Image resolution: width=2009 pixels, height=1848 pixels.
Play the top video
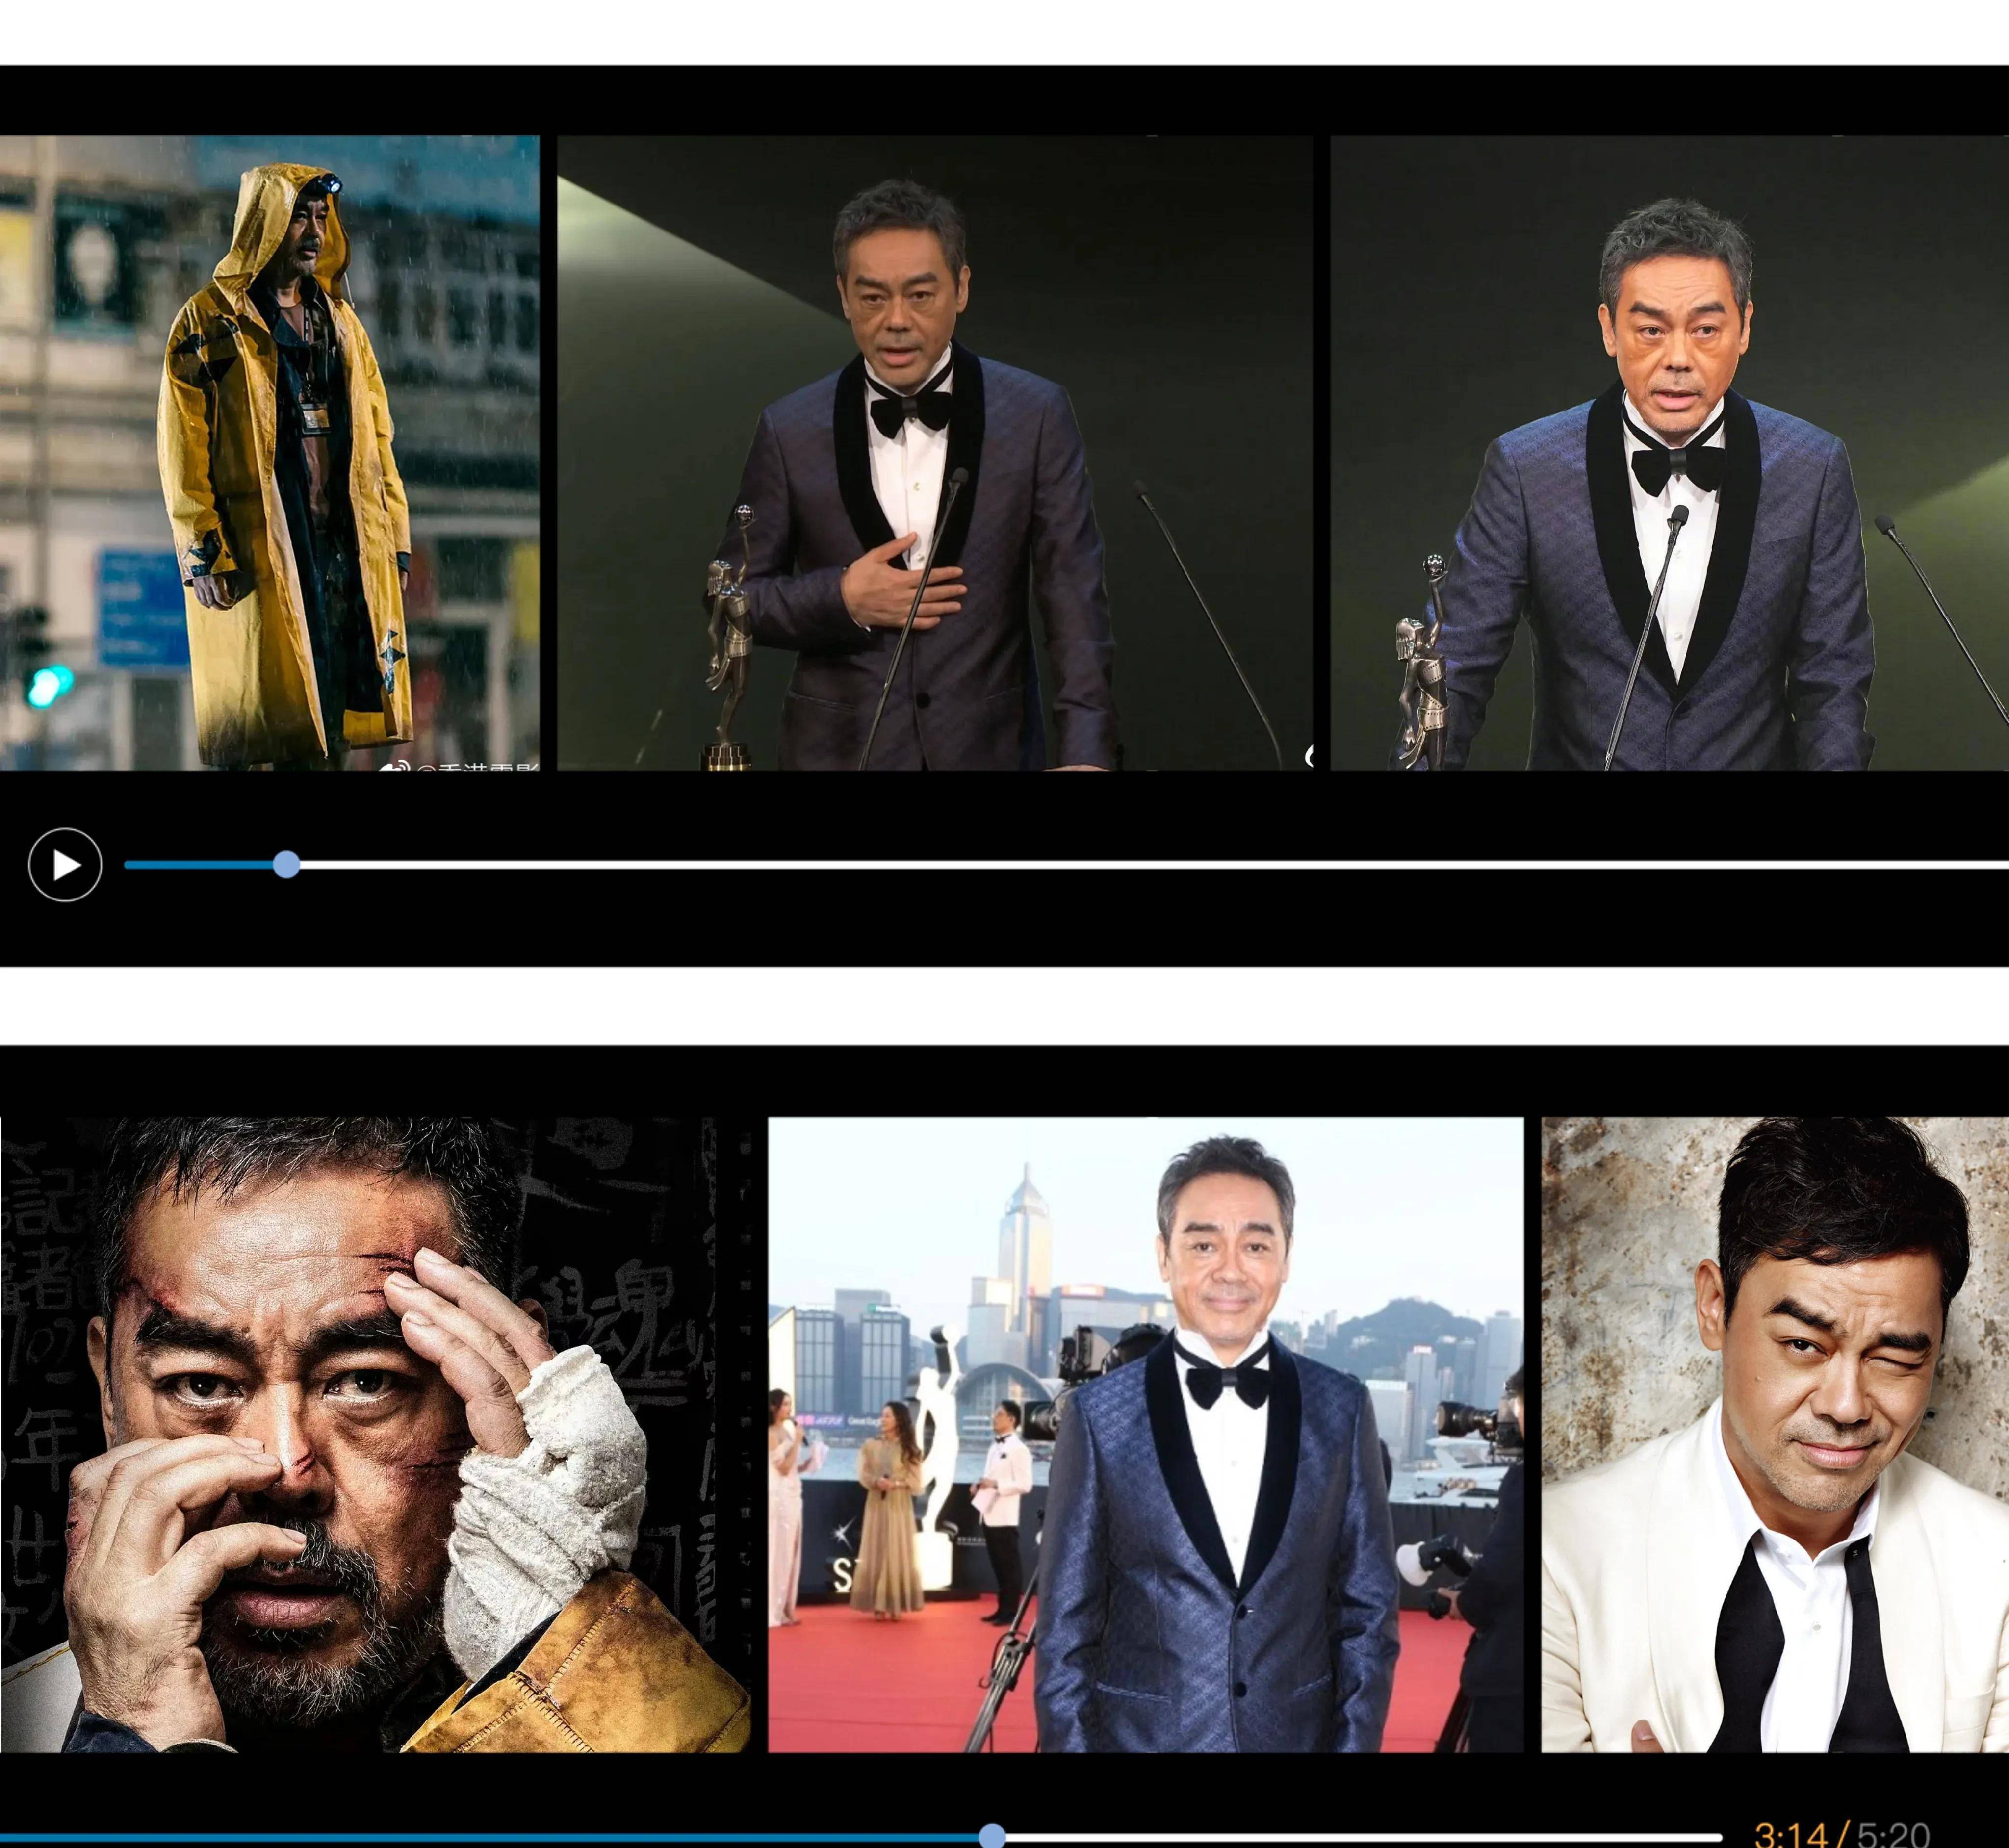(x=65, y=865)
